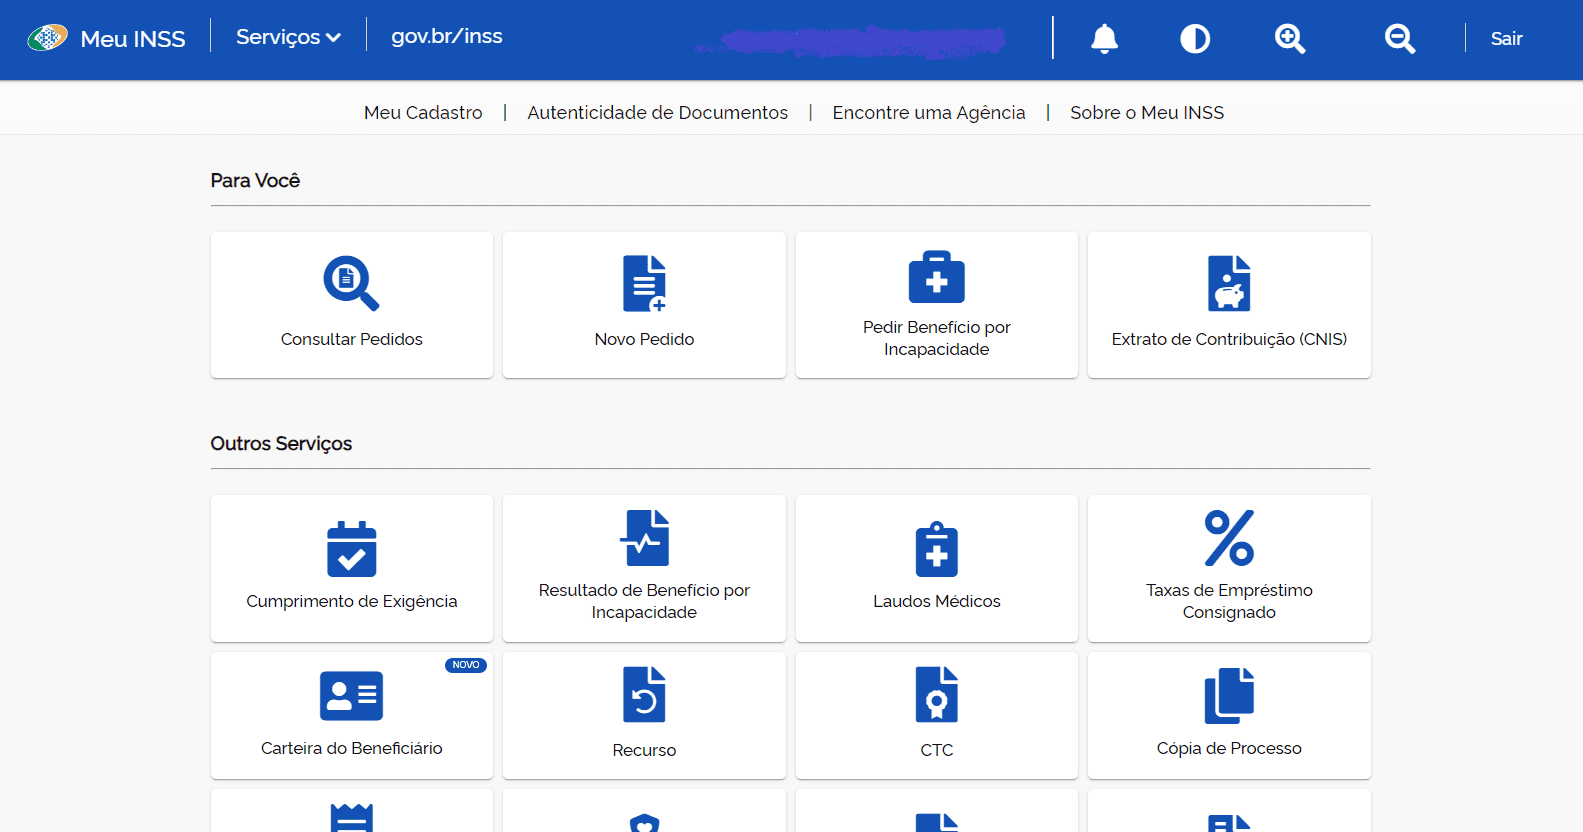
Task: Open the Consultar Pedidos label
Action: tap(352, 340)
